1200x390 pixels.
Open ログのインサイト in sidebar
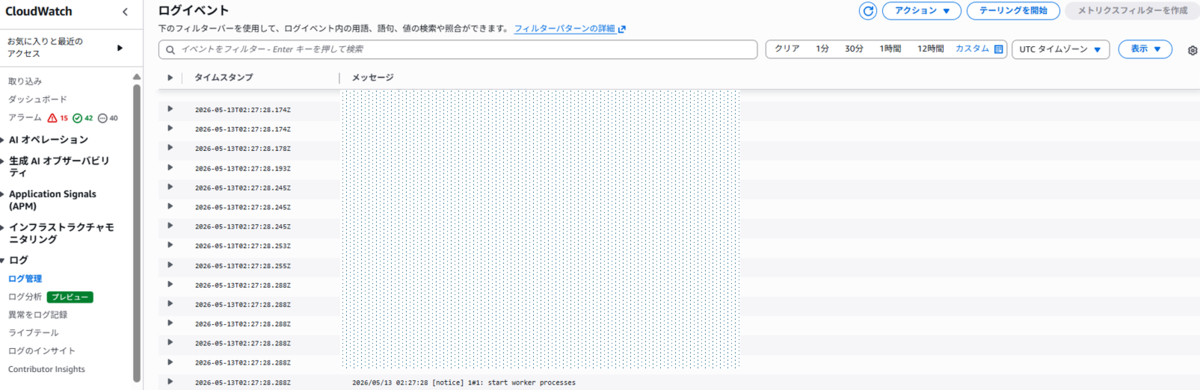(x=42, y=351)
